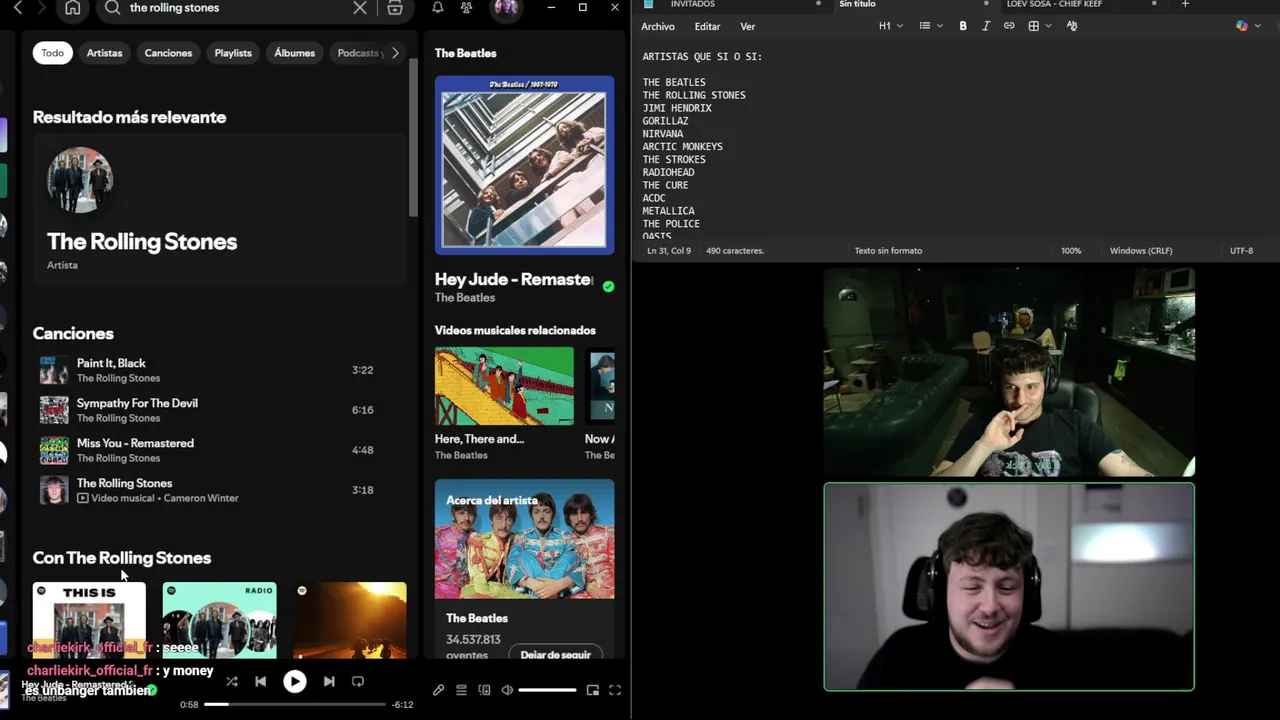This screenshot has width=1280, height=720.
Task: Open the play queue
Action: pos(461,690)
